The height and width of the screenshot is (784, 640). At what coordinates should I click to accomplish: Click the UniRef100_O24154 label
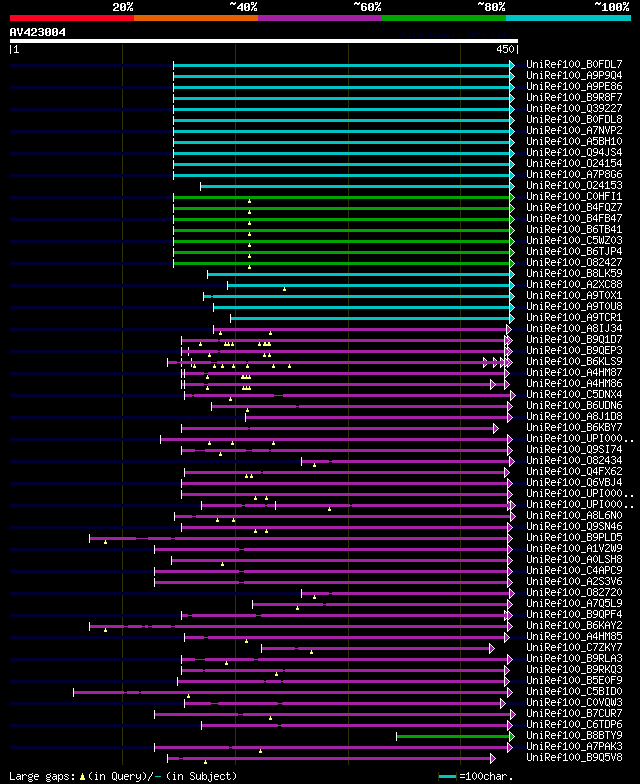[x=574, y=164]
